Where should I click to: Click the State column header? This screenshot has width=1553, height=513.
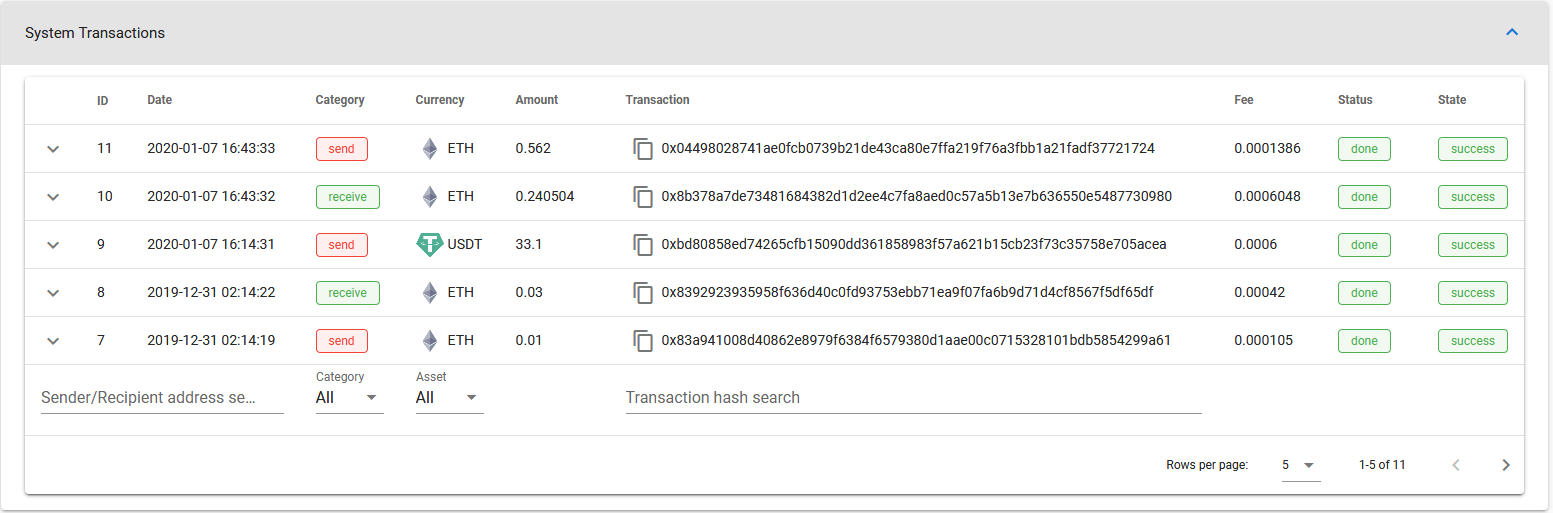tap(1452, 100)
